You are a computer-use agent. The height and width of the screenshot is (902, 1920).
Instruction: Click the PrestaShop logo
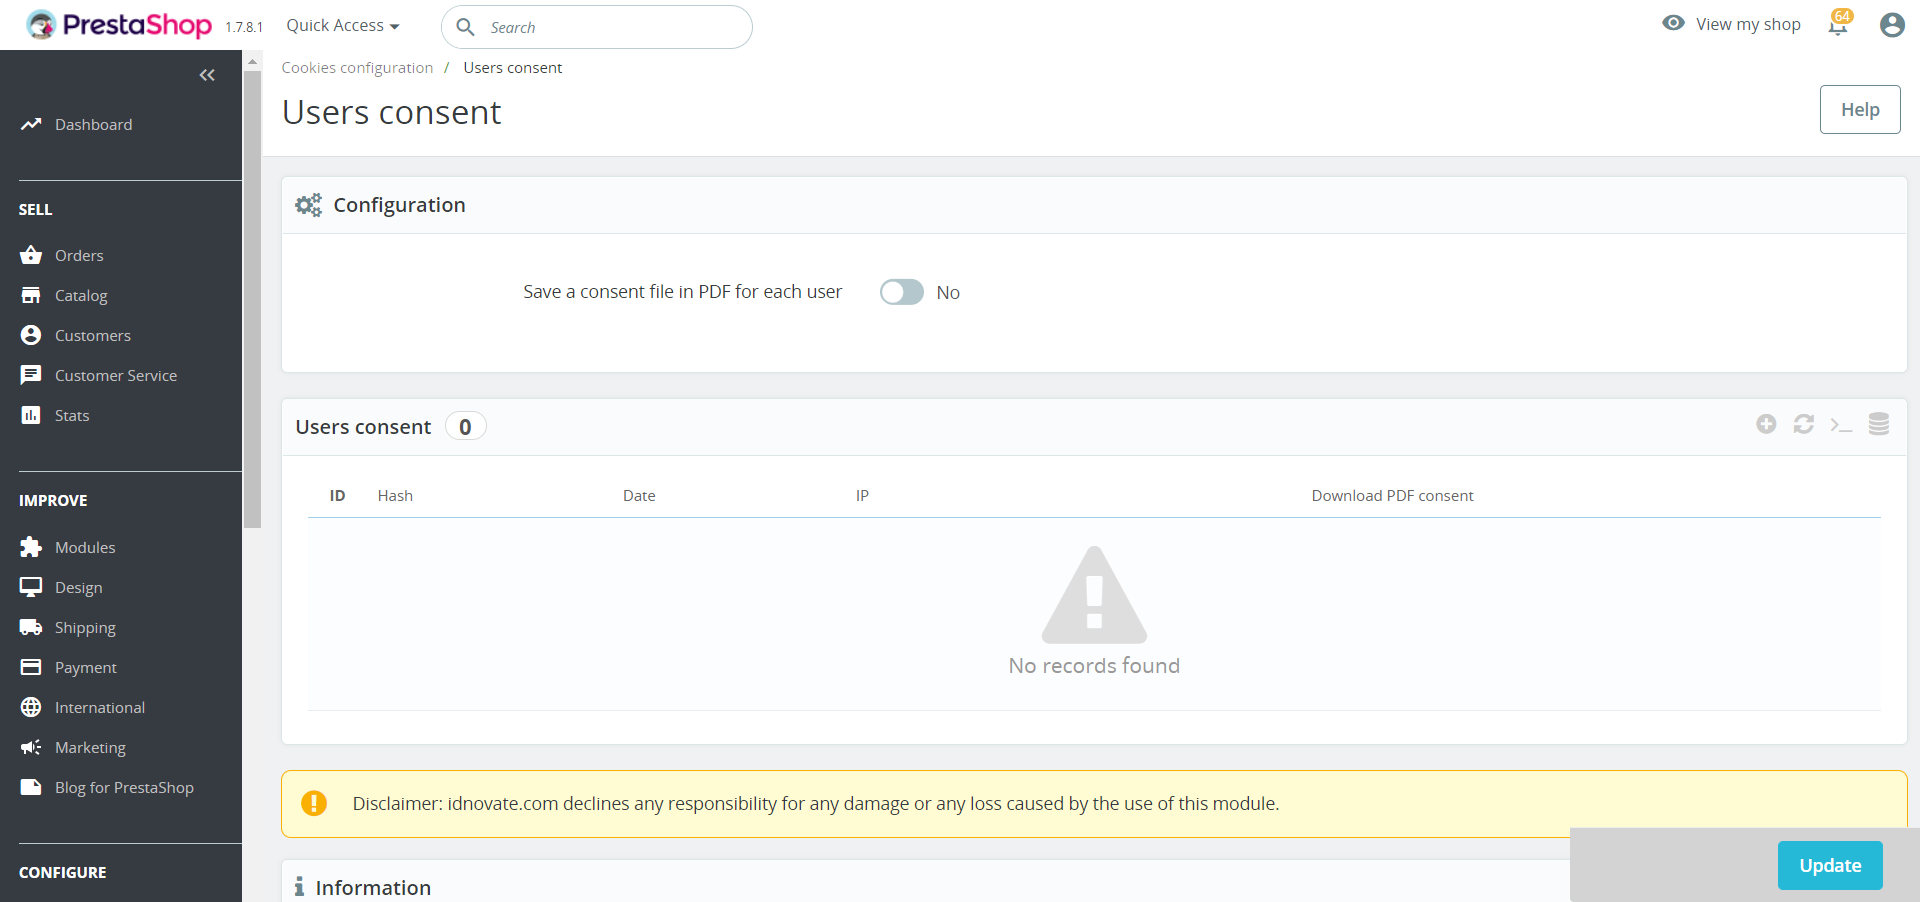pos(119,25)
